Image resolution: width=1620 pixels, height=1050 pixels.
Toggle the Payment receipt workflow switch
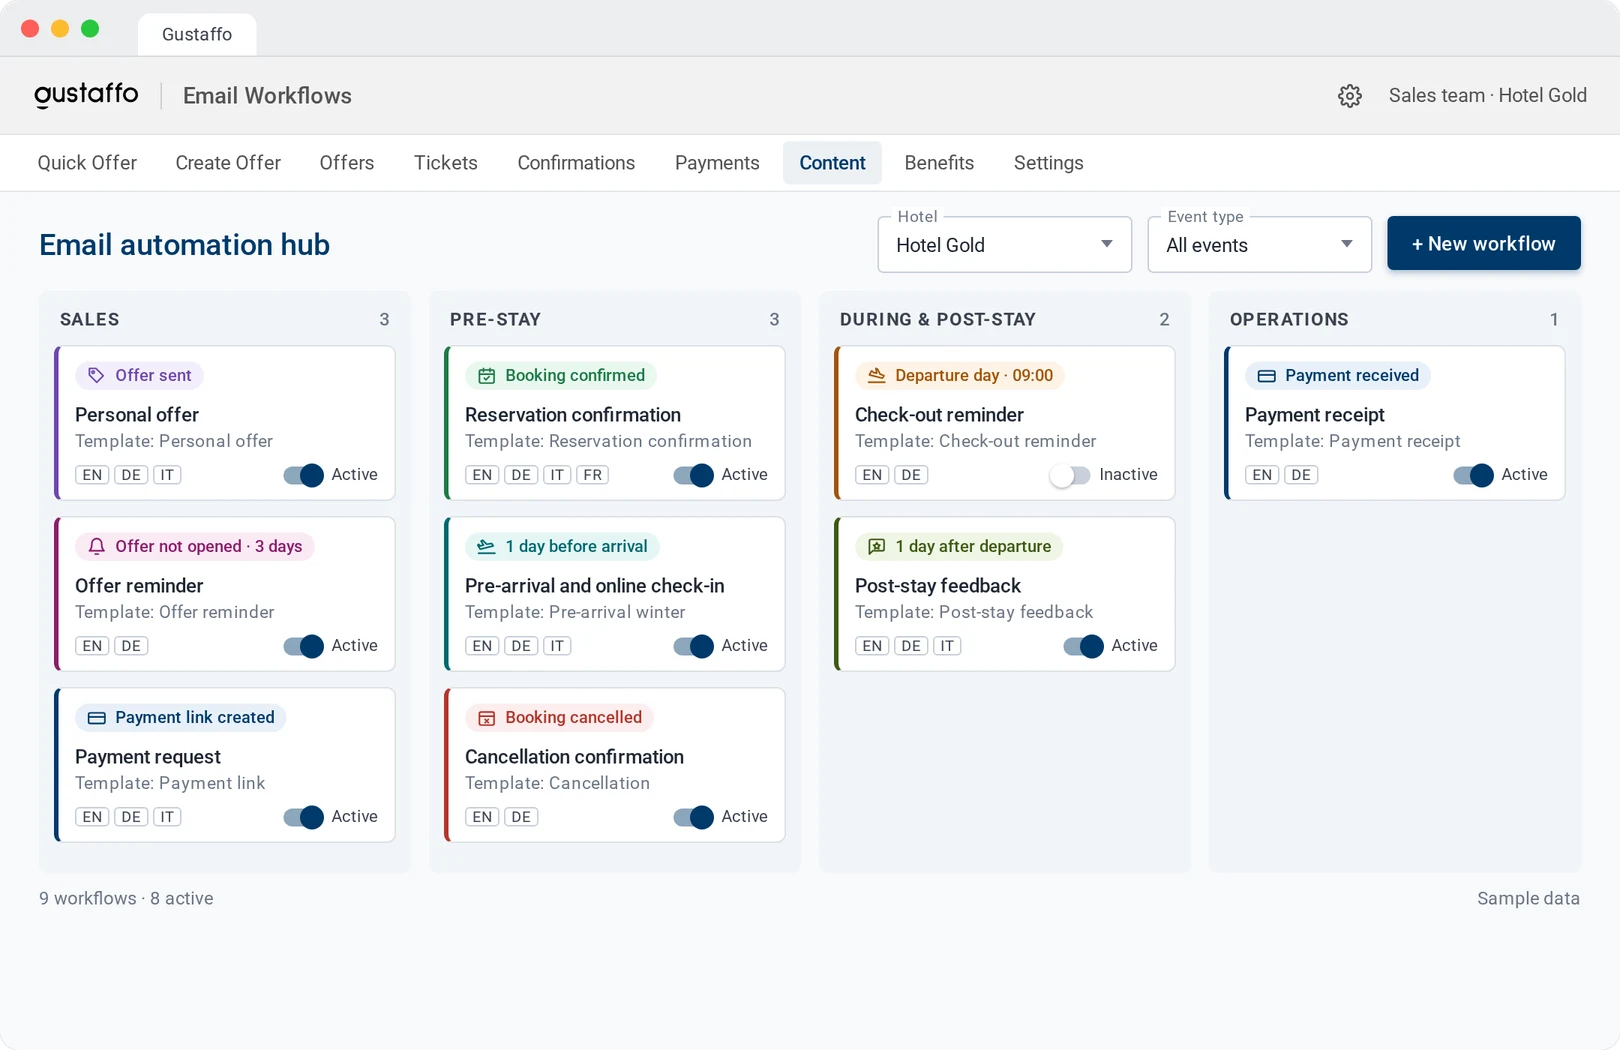[x=1473, y=475]
